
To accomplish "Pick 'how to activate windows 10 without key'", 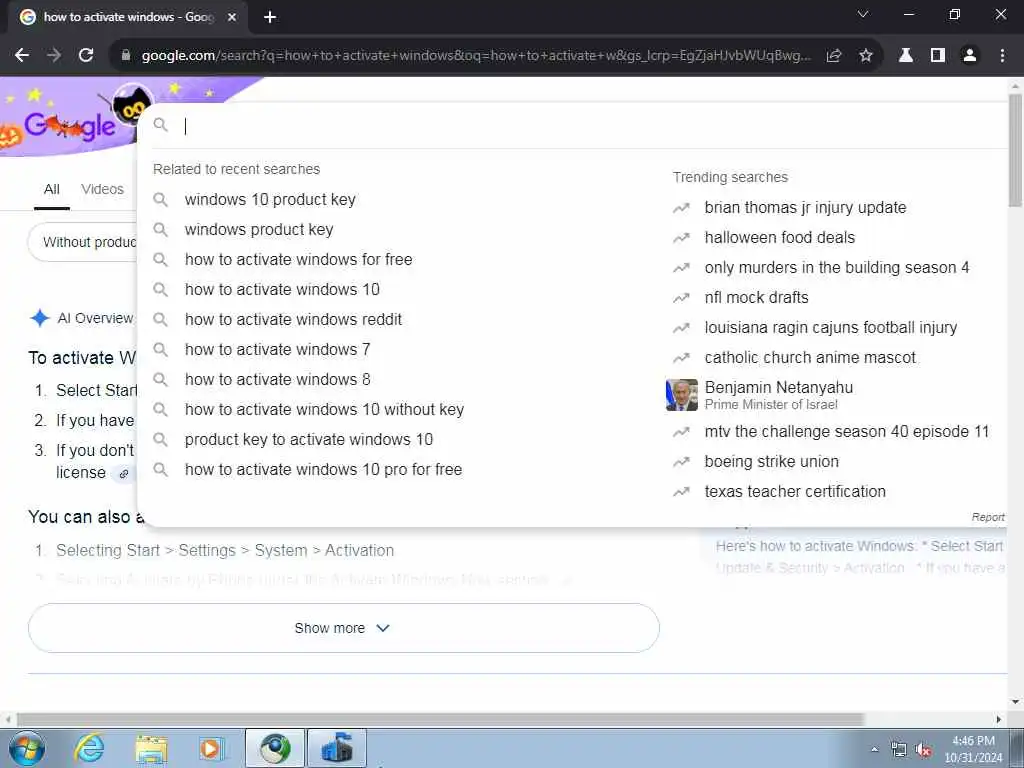I will (x=325, y=409).
